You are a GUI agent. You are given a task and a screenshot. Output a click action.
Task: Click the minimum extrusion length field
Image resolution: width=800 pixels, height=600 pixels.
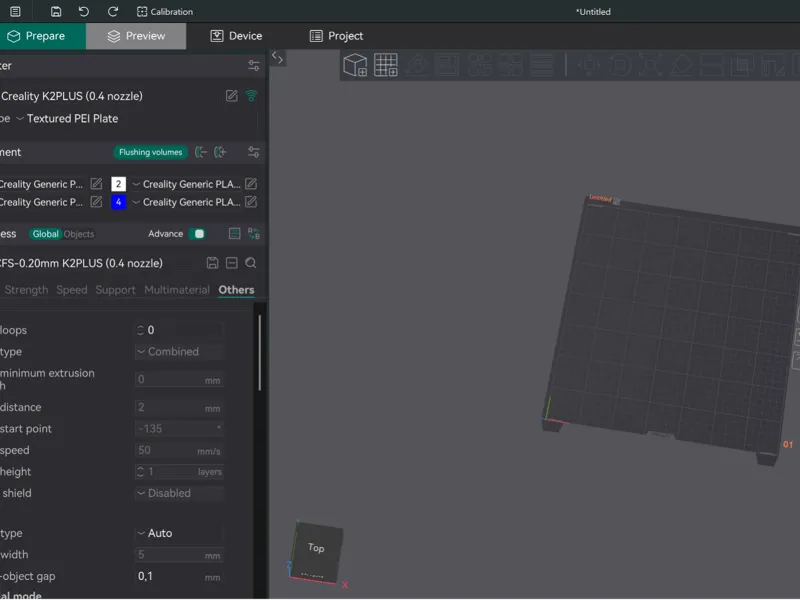coord(179,380)
